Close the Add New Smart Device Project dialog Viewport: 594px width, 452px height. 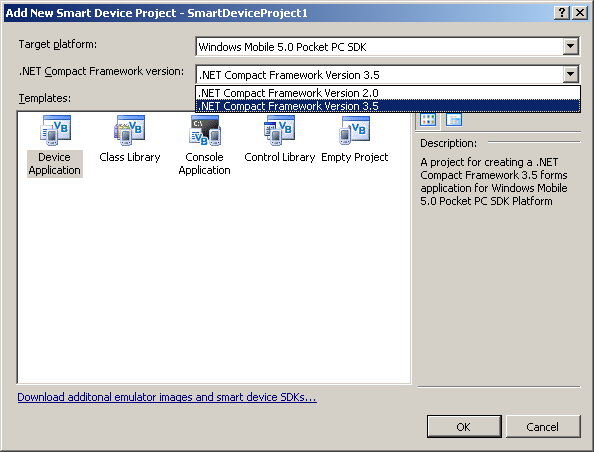580,13
